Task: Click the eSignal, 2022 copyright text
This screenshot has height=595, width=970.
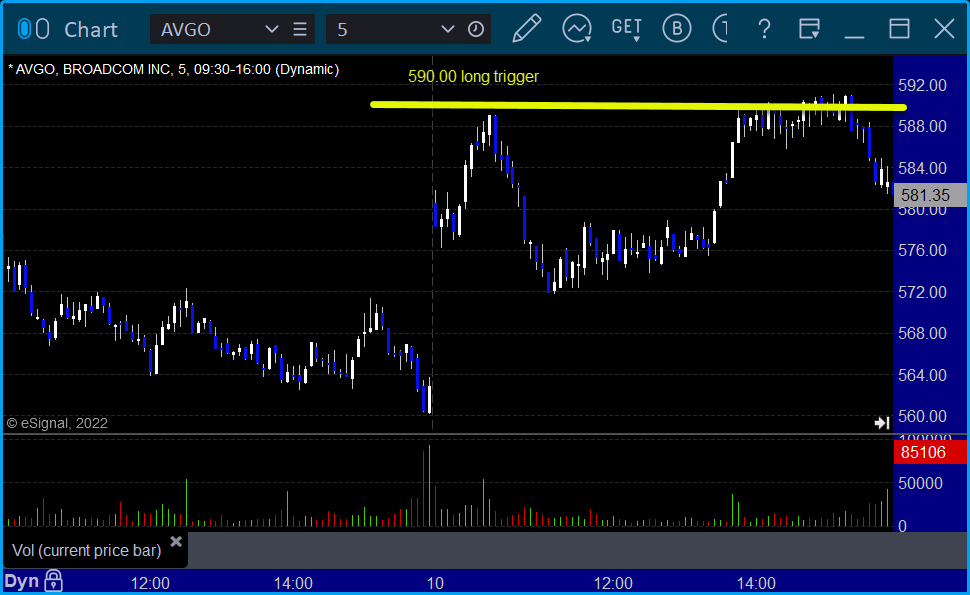Action: 57,423
